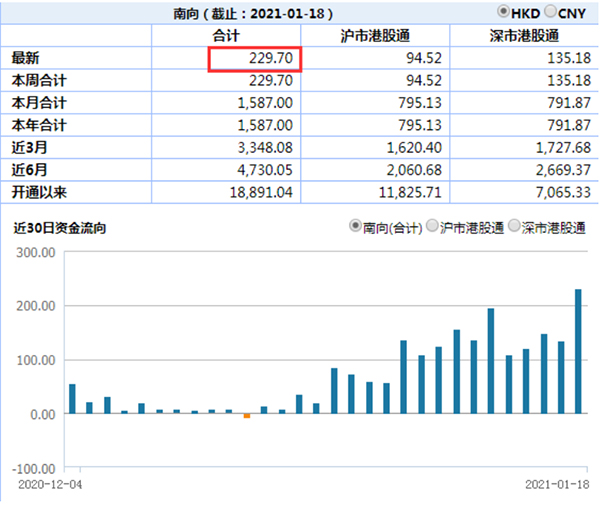Click the 229.70 value in 最新 row
Image resolution: width=600 pixels, height=506 pixels.
click(271, 58)
